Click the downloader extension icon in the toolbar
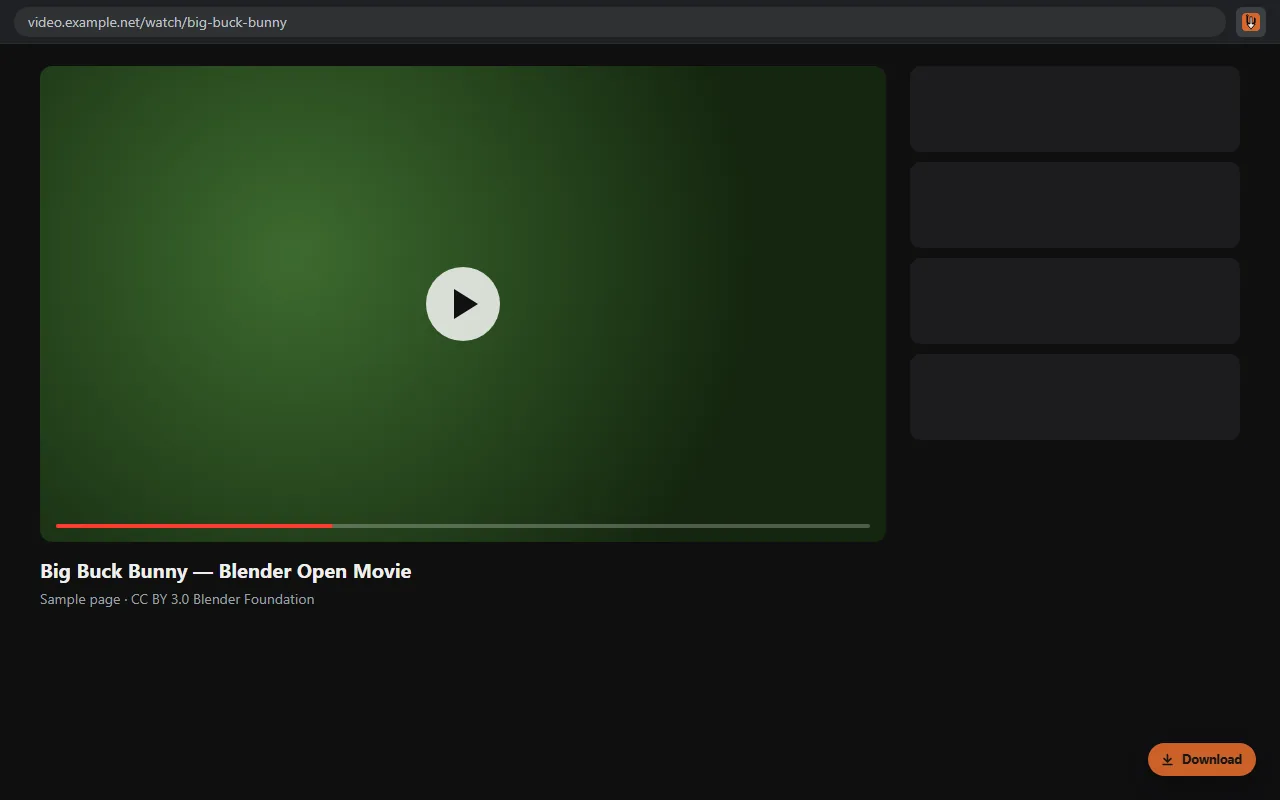1280x800 pixels. tap(1251, 22)
